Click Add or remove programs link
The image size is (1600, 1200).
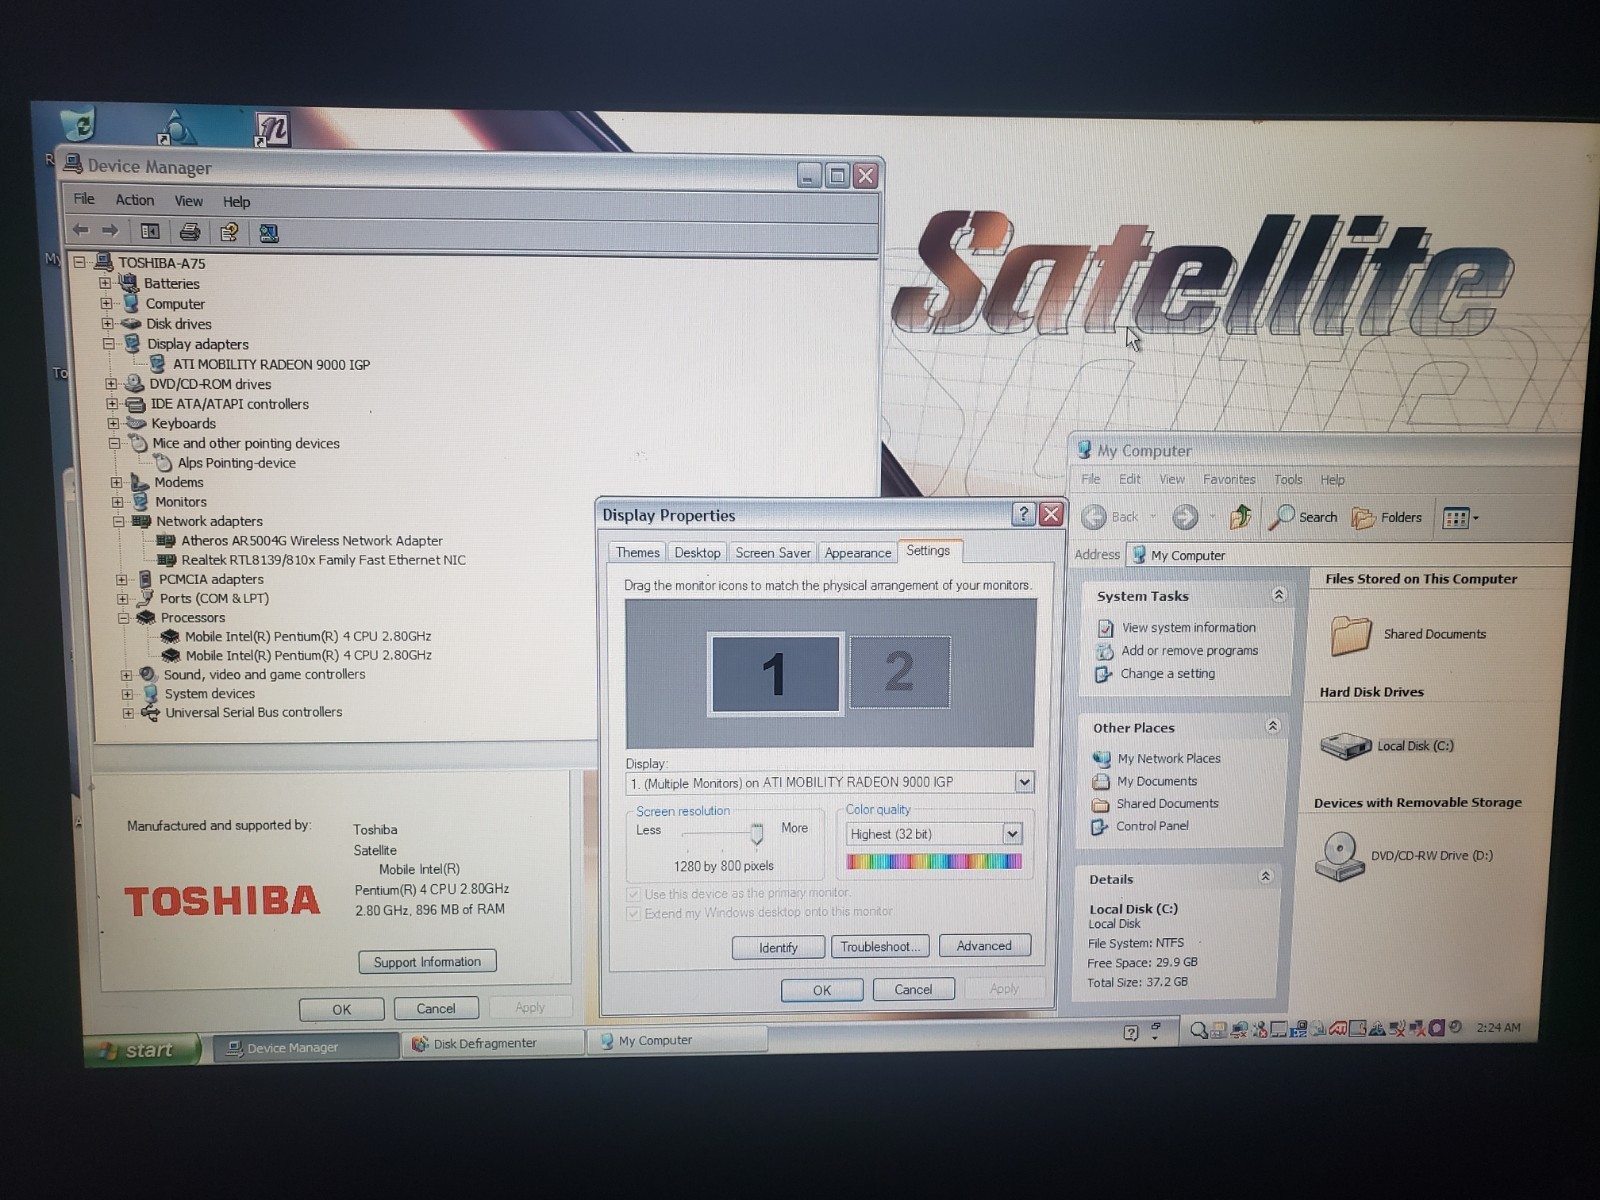point(1190,651)
